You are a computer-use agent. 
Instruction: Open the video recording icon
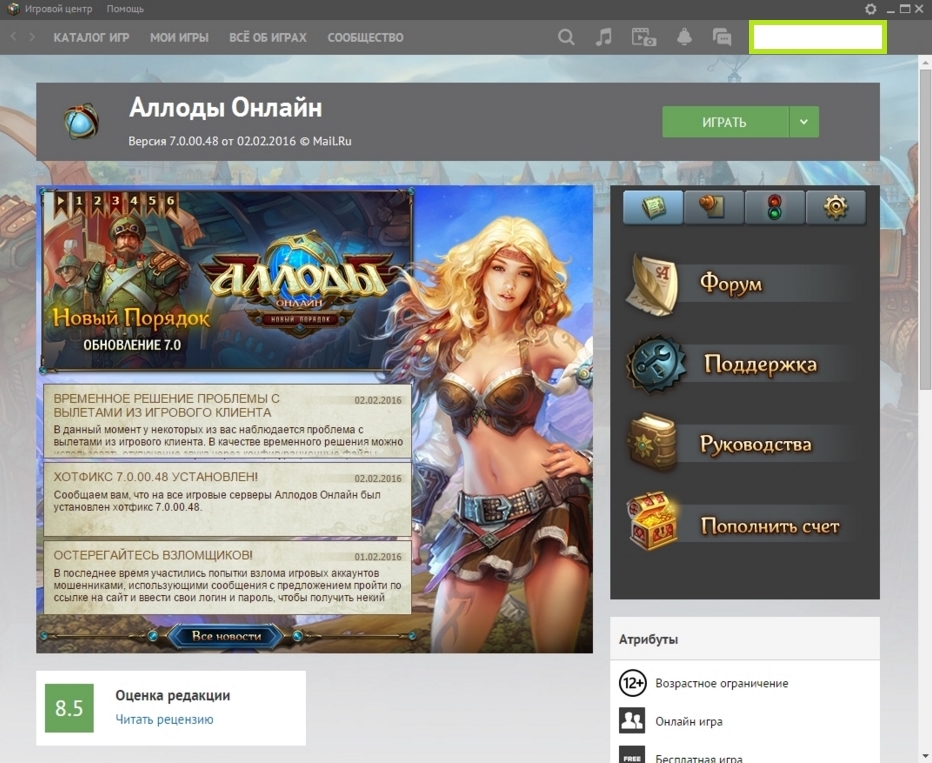click(643, 37)
